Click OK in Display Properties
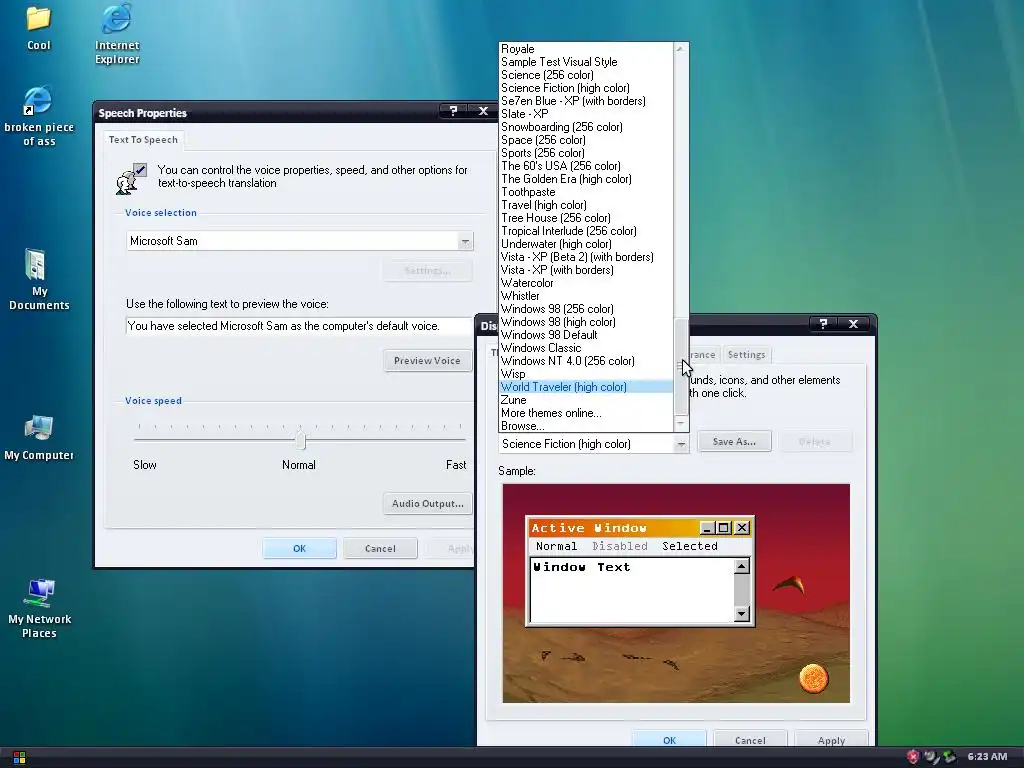Image resolution: width=1024 pixels, height=768 pixels. tap(669, 740)
